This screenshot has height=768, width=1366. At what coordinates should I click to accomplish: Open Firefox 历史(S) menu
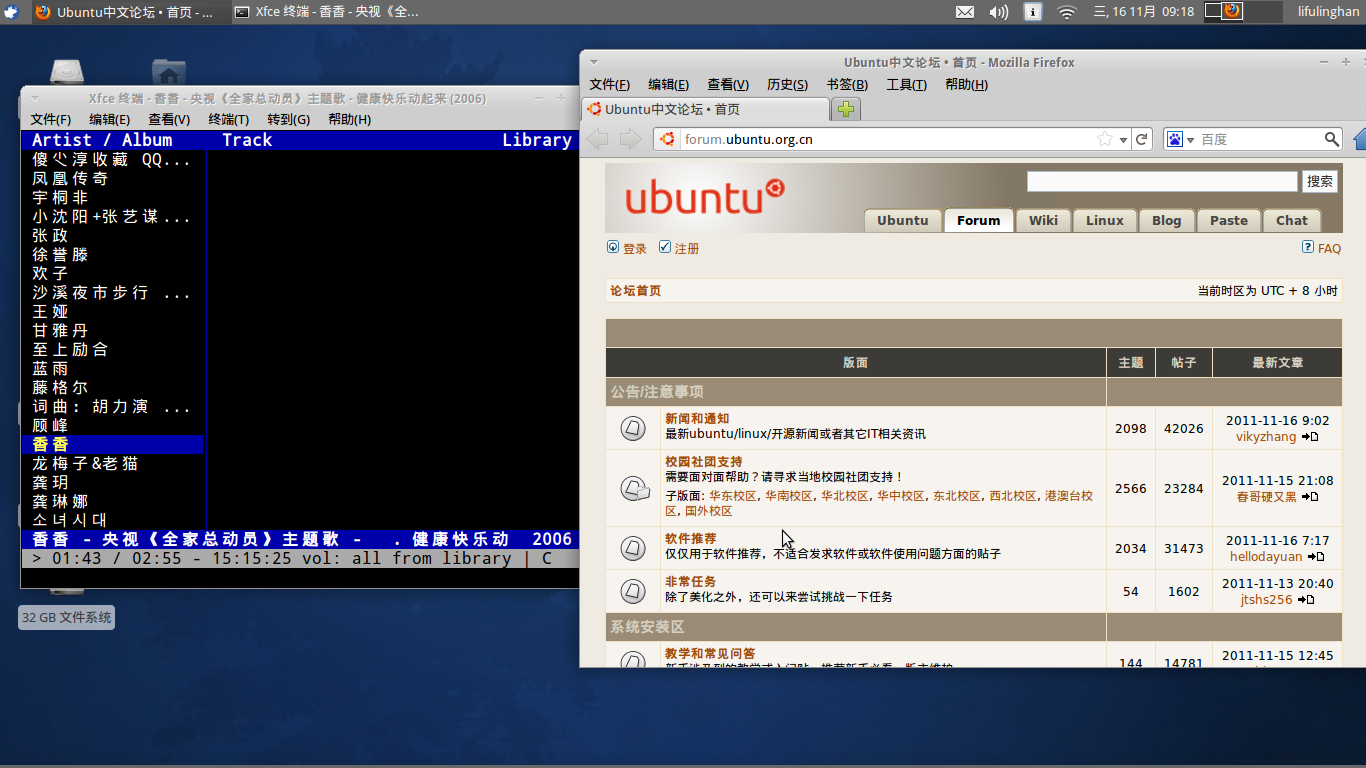pos(787,85)
